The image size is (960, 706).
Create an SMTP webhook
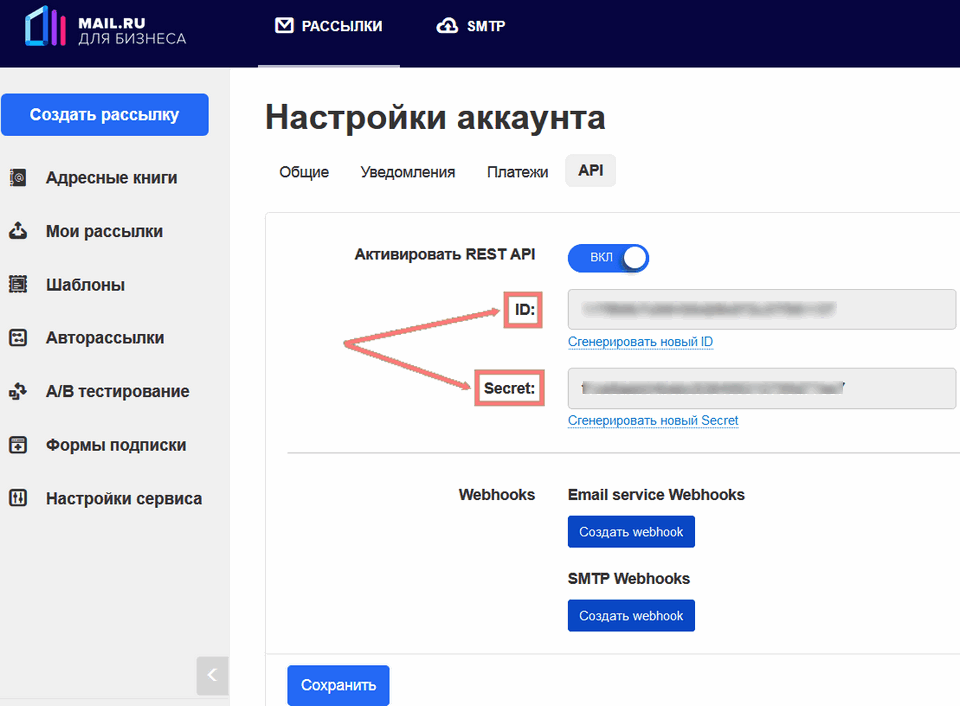631,615
